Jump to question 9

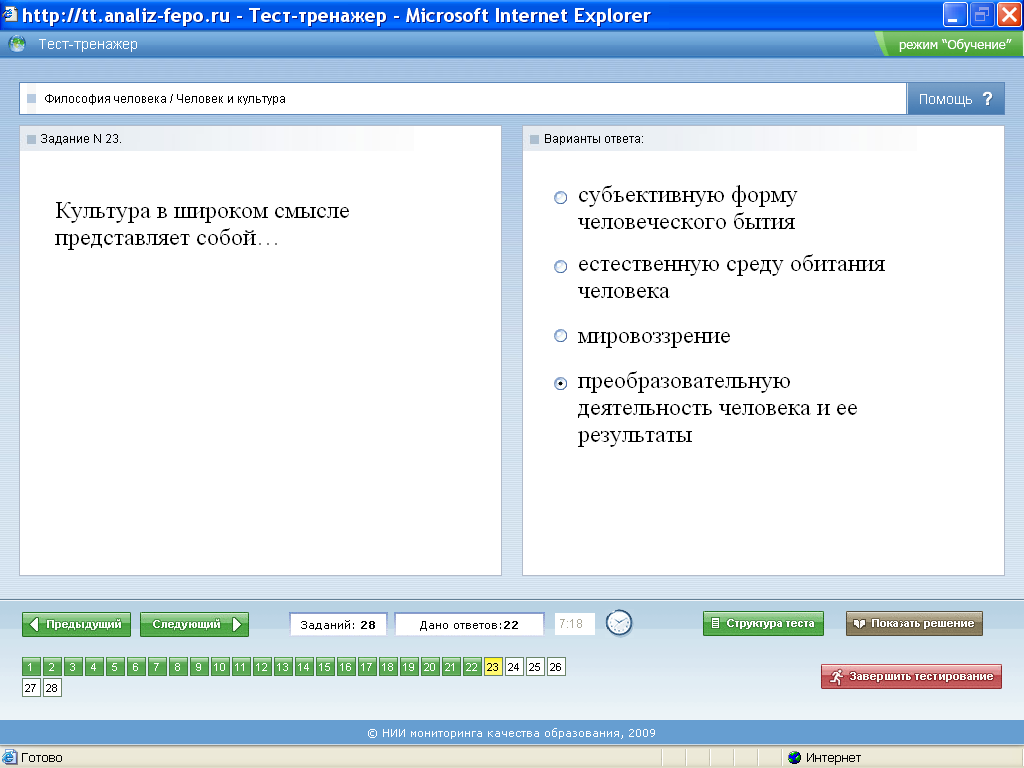199,667
